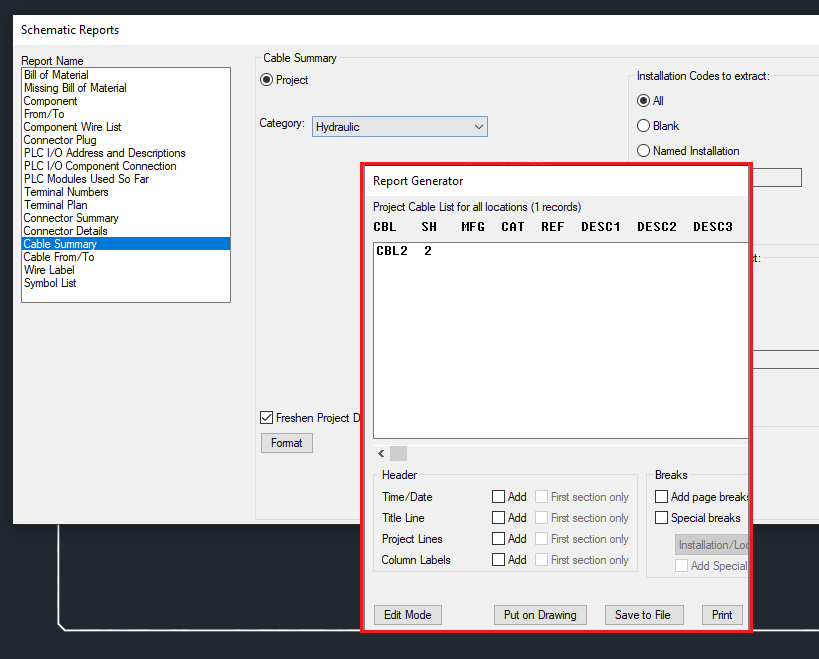Select Cable From/To report
Screen dimensions: 819x659
[x=126, y=257]
